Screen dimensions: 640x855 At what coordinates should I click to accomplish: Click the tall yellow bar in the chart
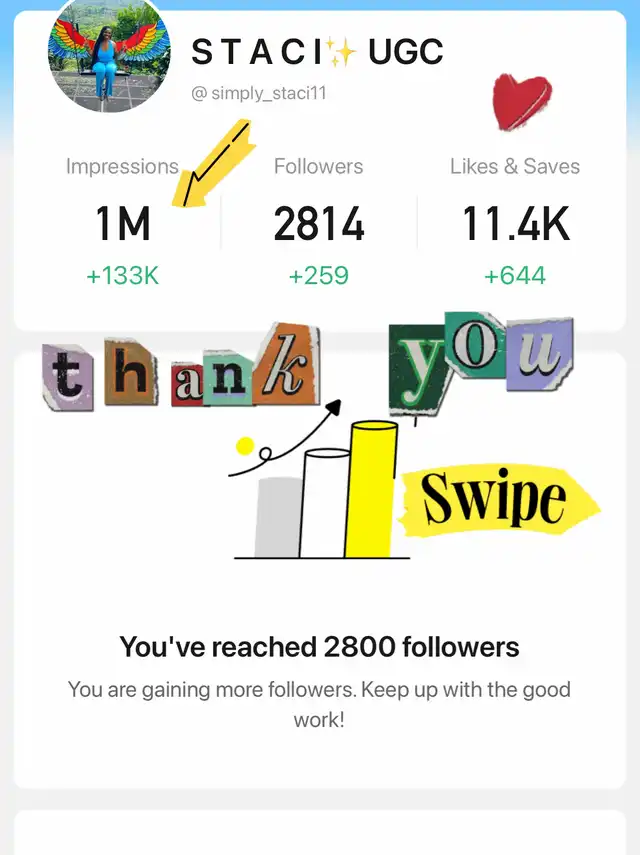point(372,489)
